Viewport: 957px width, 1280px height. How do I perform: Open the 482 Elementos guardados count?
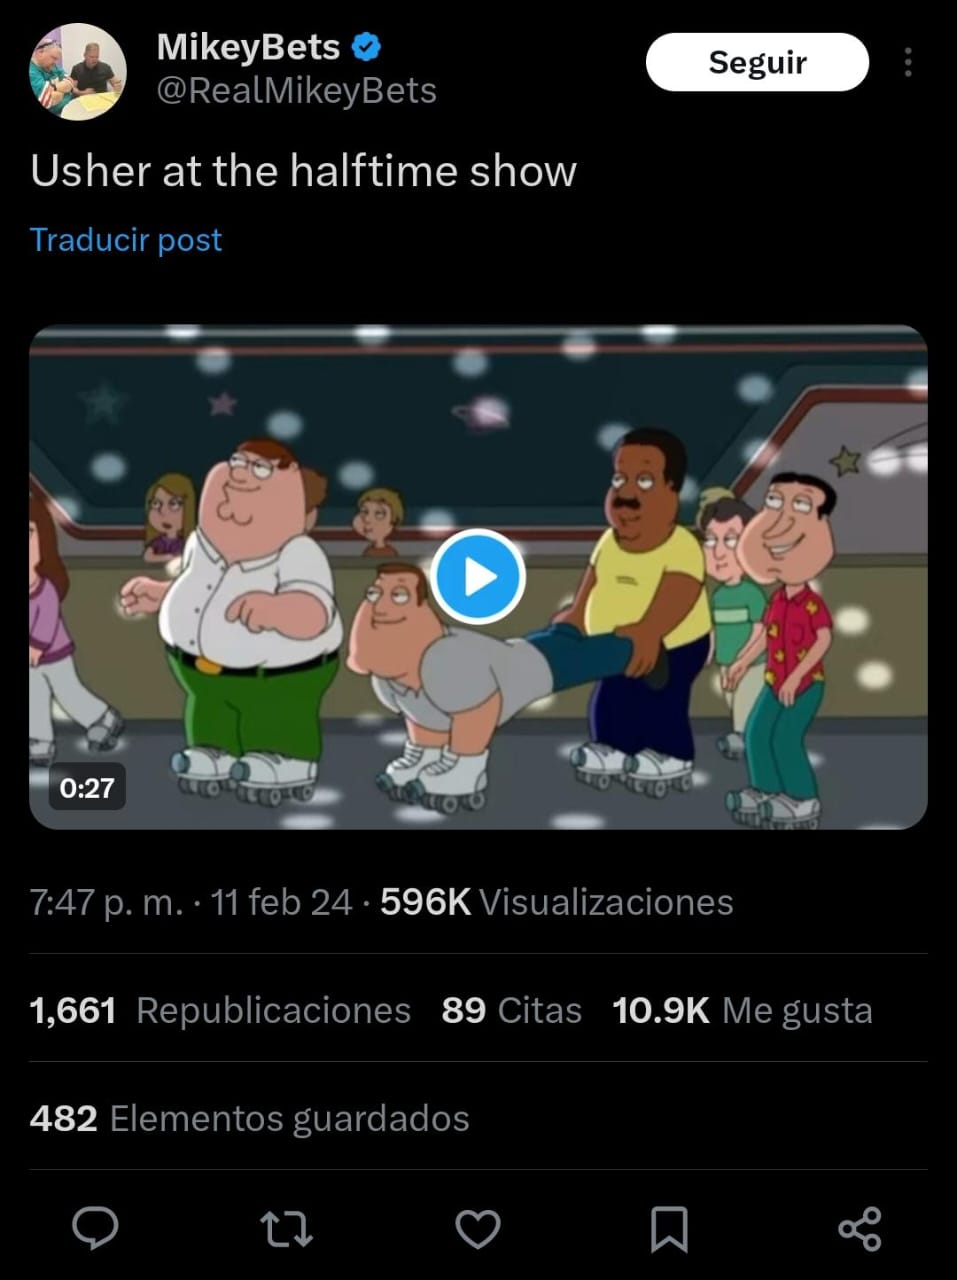249,1118
